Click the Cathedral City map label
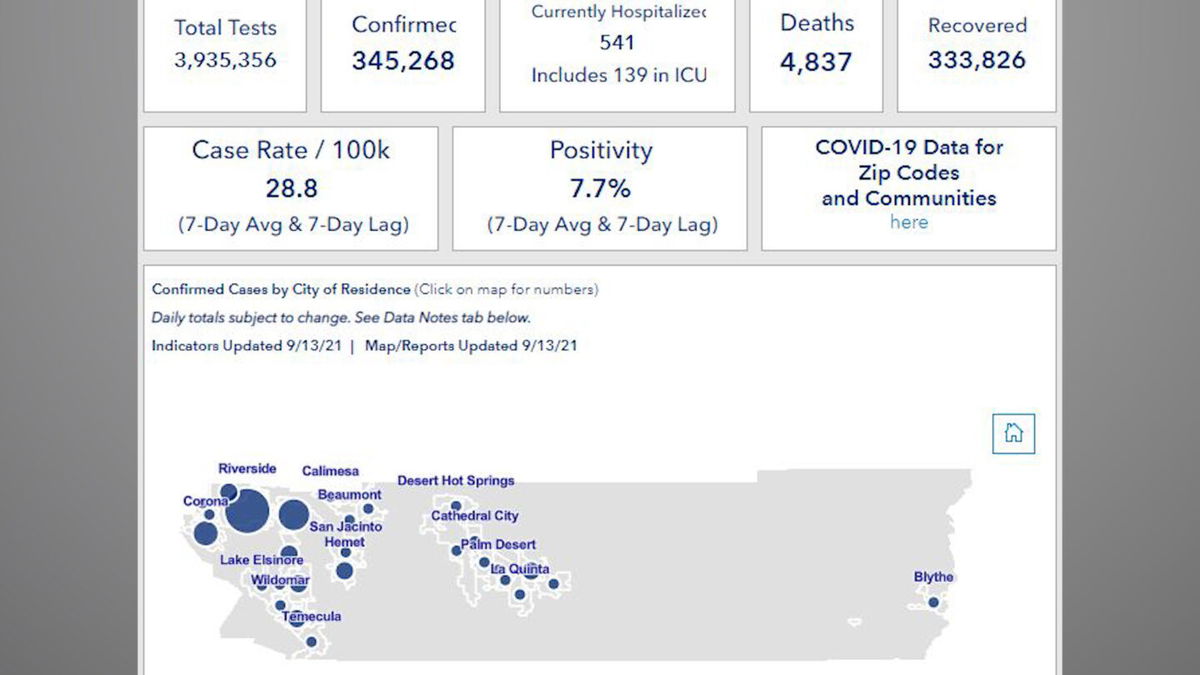The width and height of the screenshot is (1200, 675). click(x=475, y=516)
